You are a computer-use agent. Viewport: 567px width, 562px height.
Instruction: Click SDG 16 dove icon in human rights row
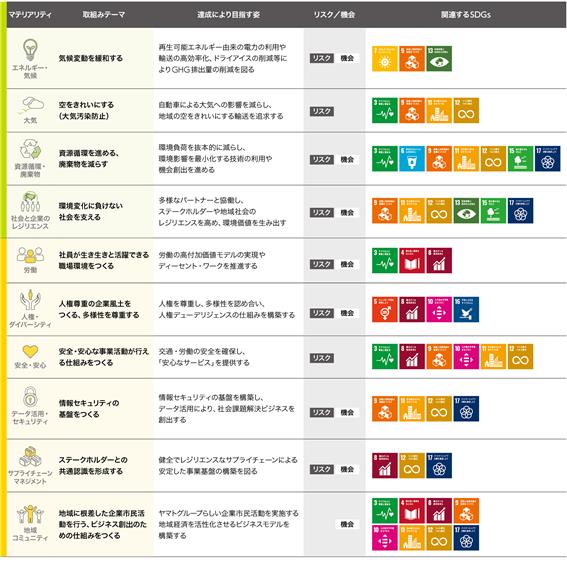click(x=466, y=310)
